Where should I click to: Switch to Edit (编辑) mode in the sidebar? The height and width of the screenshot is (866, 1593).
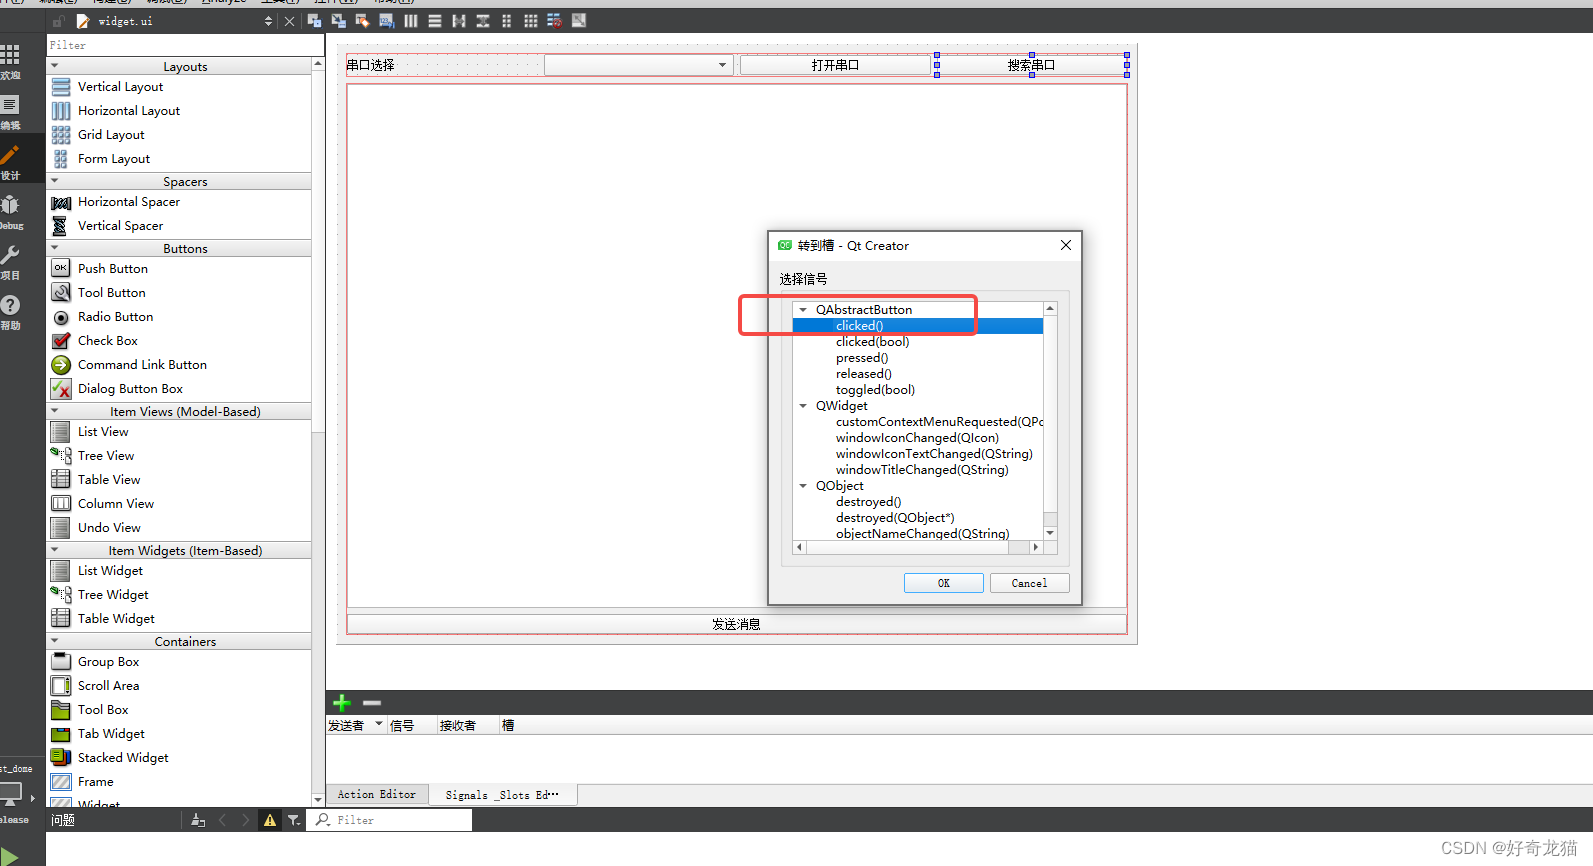pos(10,111)
